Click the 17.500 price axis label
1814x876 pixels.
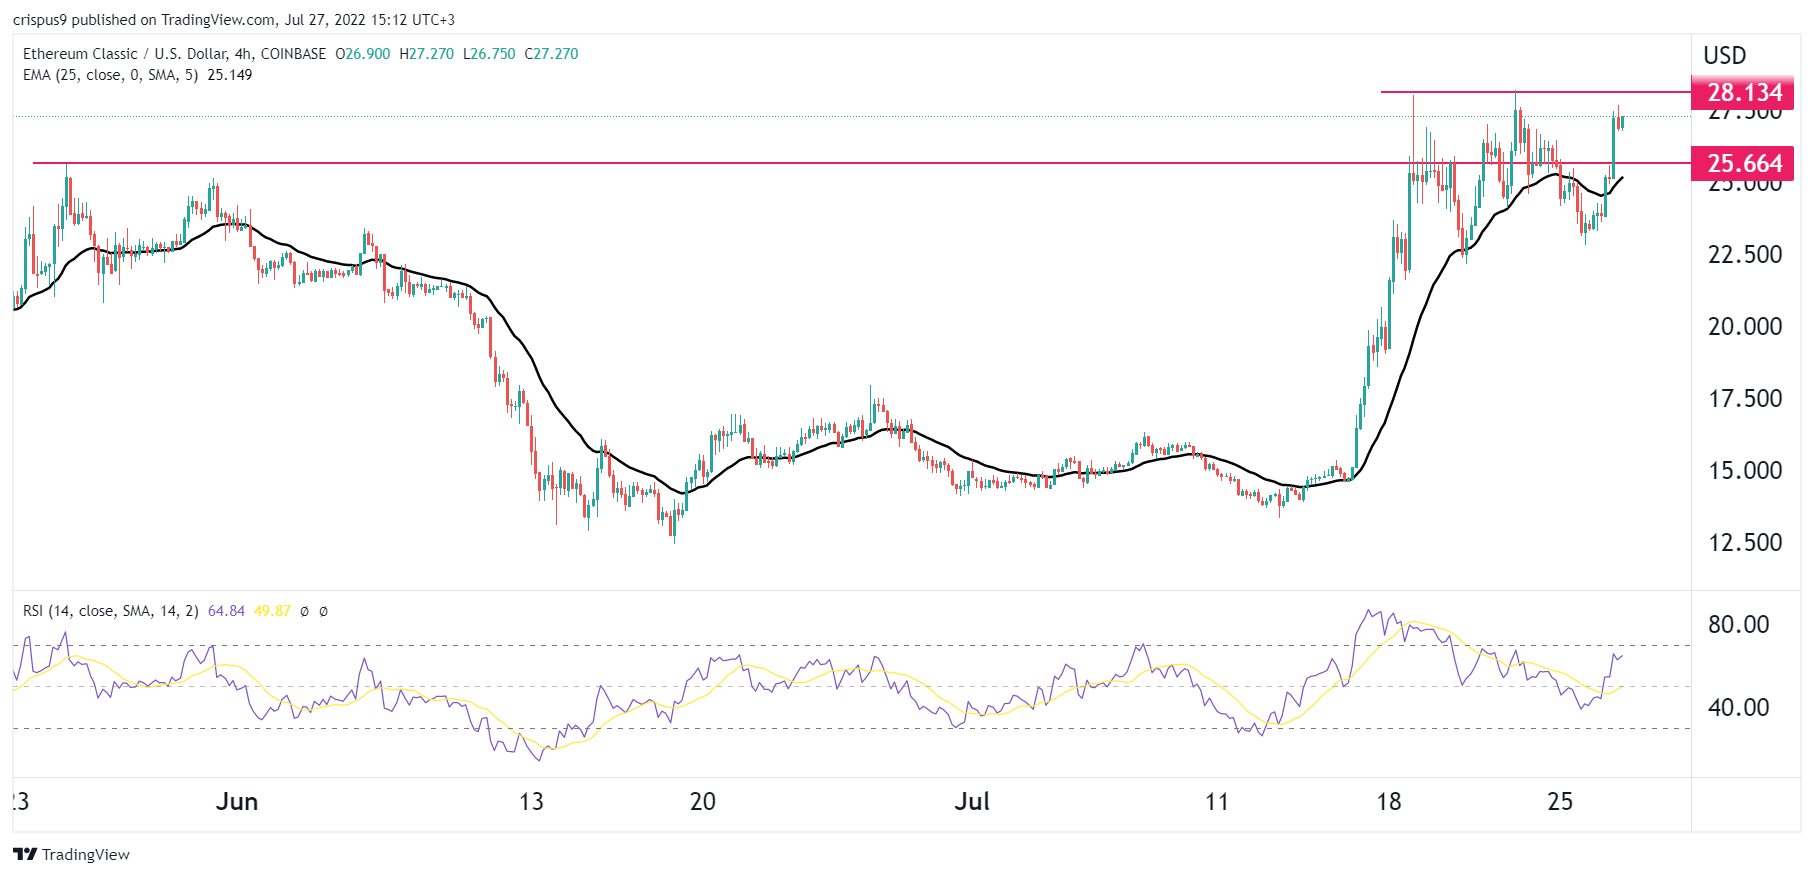click(1745, 399)
